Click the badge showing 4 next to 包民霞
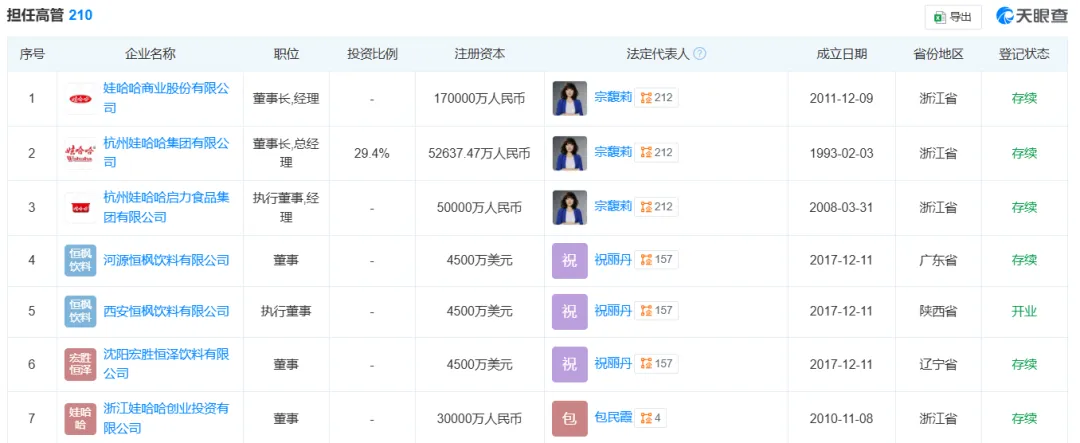Viewport: 1080px width, 443px height. point(652,418)
